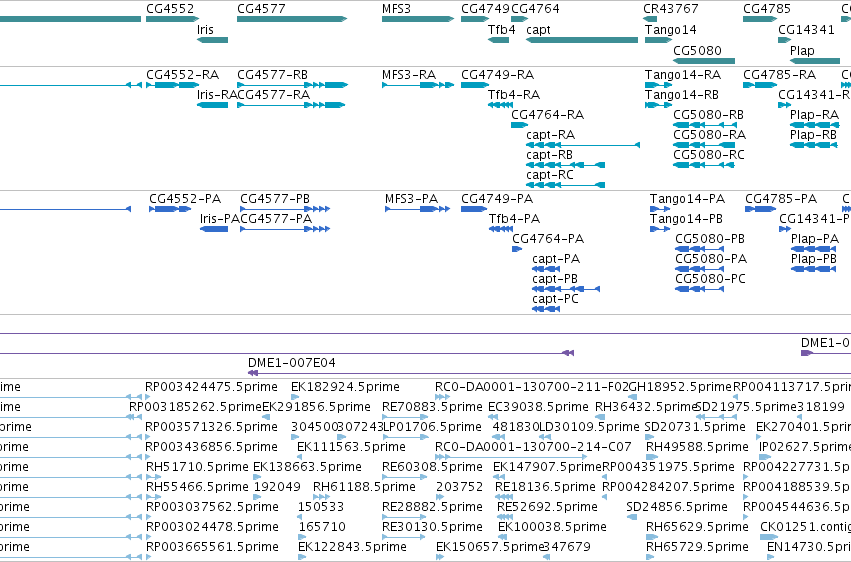851x562 pixels.
Task: Click protein CG4764-PA
Action: [x=517, y=249]
